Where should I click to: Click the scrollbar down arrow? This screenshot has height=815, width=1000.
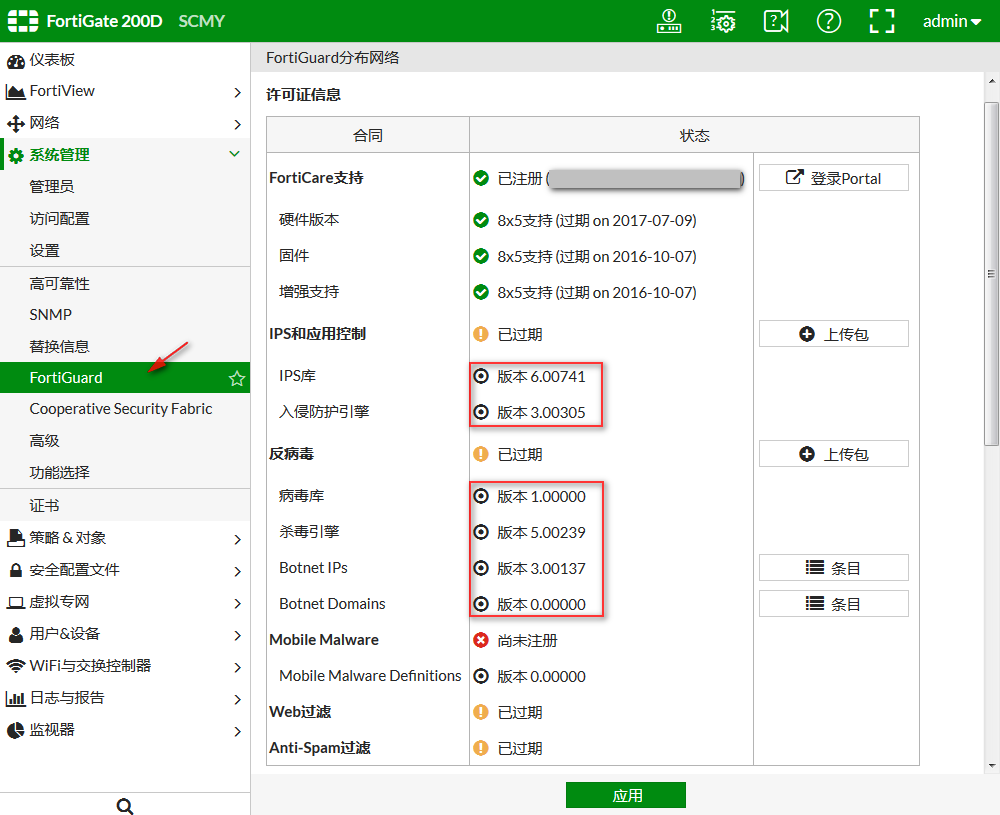(991, 765)
